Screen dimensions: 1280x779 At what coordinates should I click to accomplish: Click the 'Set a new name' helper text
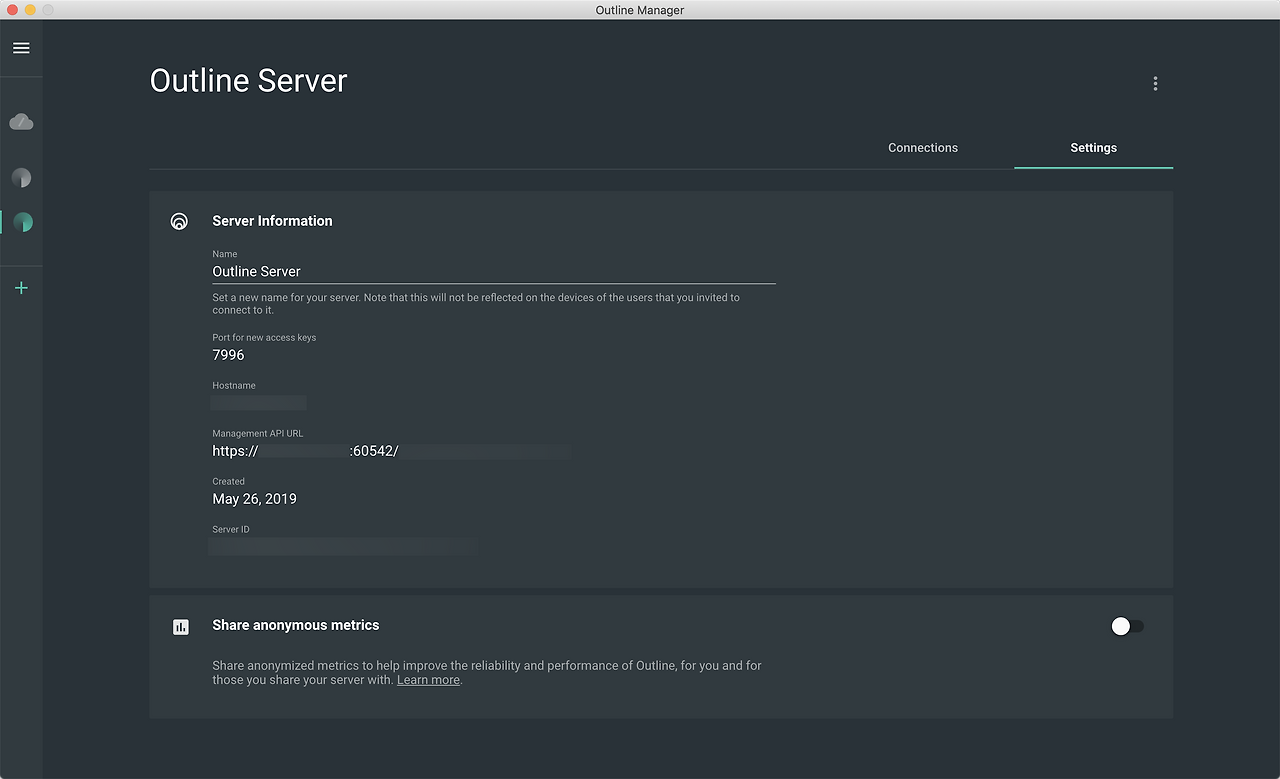pos(476,304)
